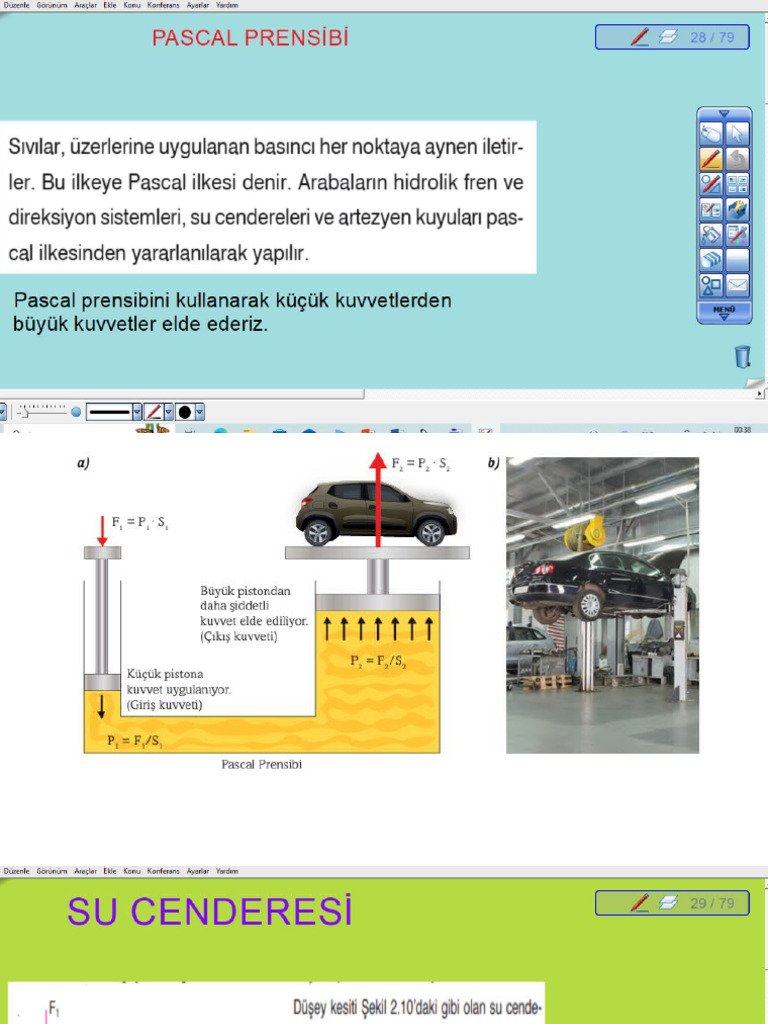
Task: Click the pen icon beside 29 / 79
Action: pyautogui.click(x=640, y=903)
